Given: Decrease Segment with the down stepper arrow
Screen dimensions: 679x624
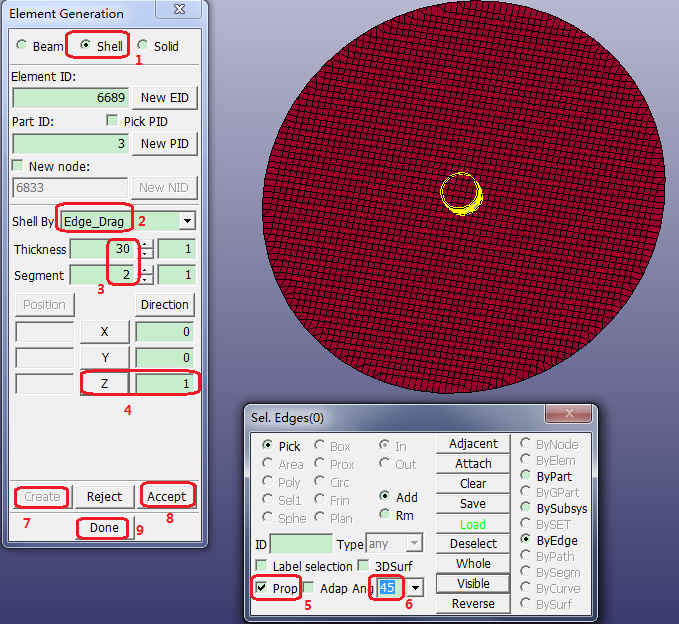Looking at the screenshot, I should 146,280.
